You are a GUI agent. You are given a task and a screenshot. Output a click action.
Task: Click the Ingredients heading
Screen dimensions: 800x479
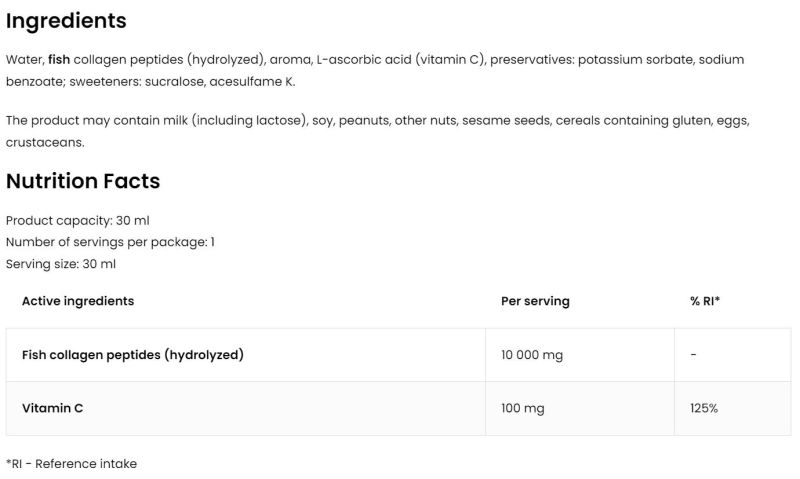[x=66, y=21]
